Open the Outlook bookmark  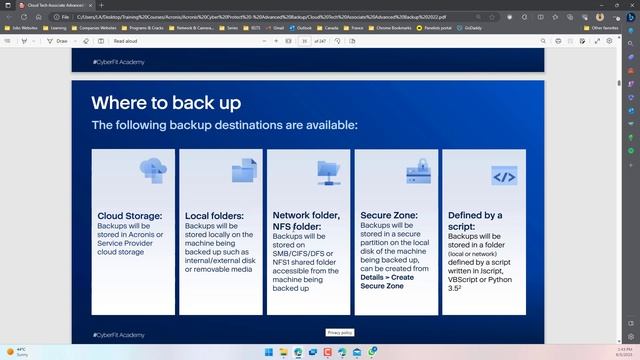click(x=300, y=28)
